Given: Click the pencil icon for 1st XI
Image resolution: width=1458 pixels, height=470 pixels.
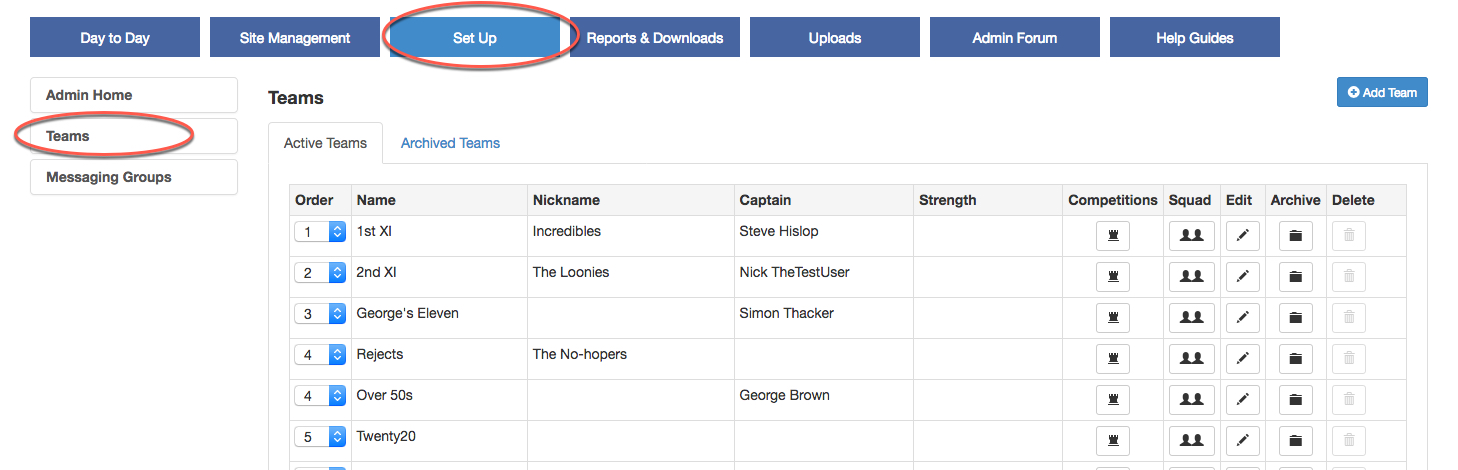Looking at the screenshot, I should 1242,236.
